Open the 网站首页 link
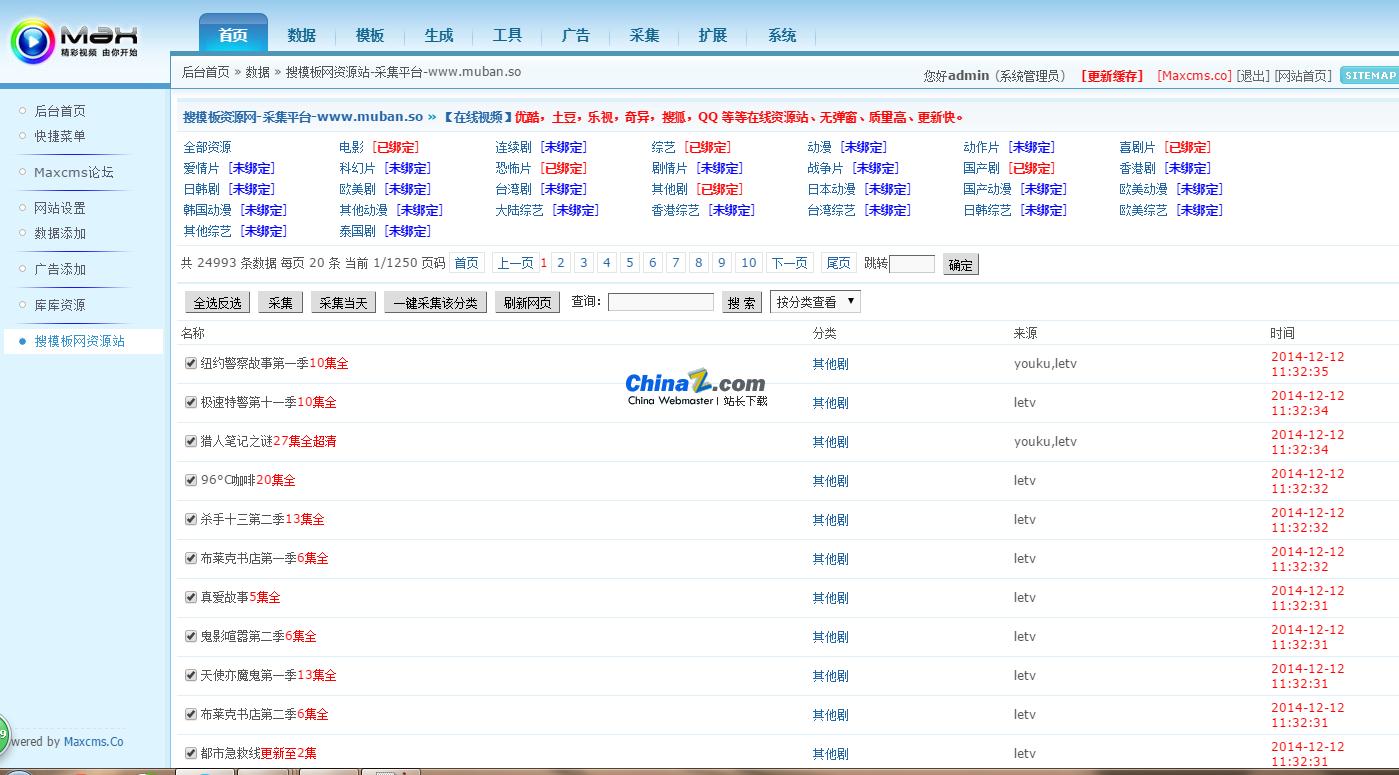Viewport: 1399px width, 775px height. point(1303,76)
